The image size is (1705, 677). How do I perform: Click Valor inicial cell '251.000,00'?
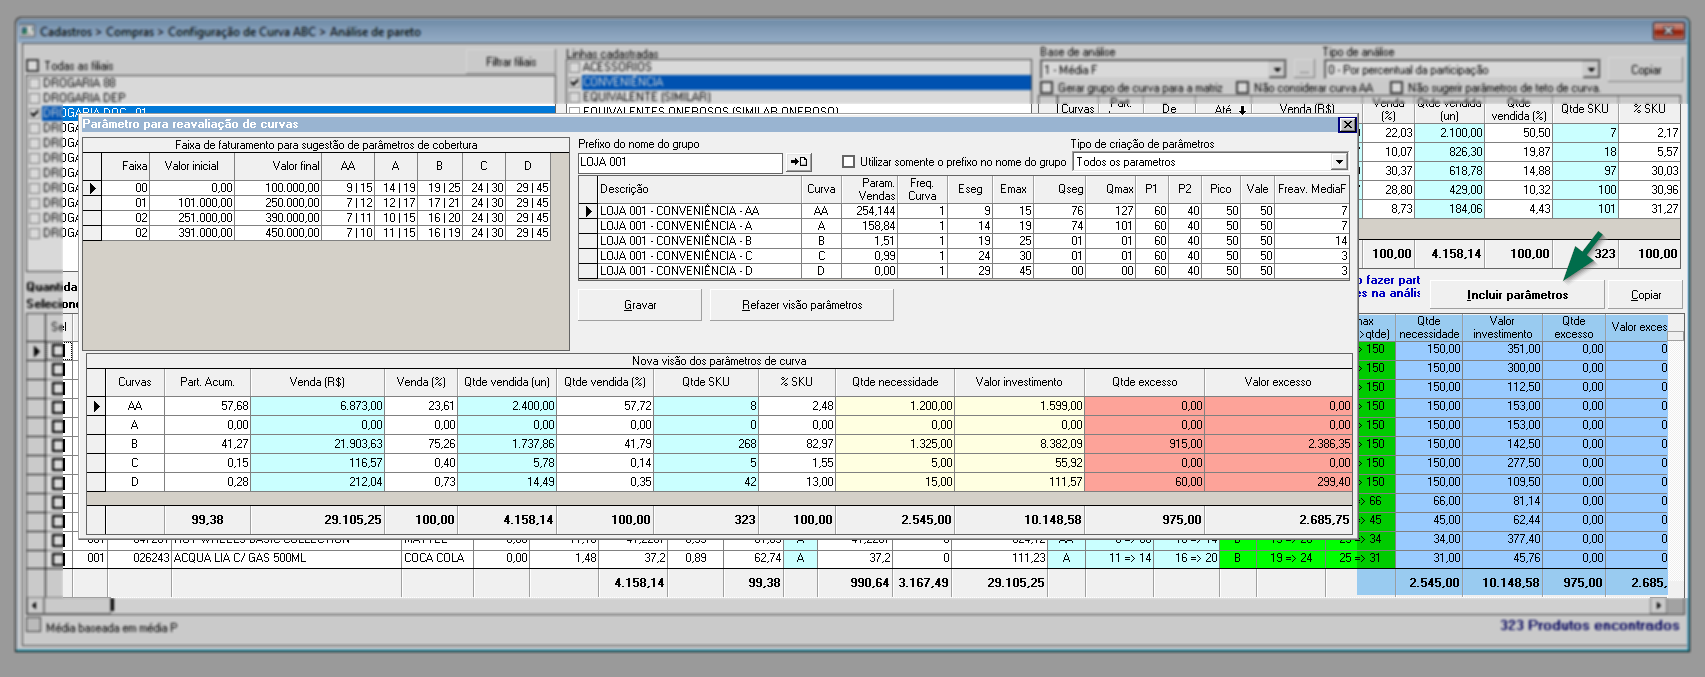point(192,218)
